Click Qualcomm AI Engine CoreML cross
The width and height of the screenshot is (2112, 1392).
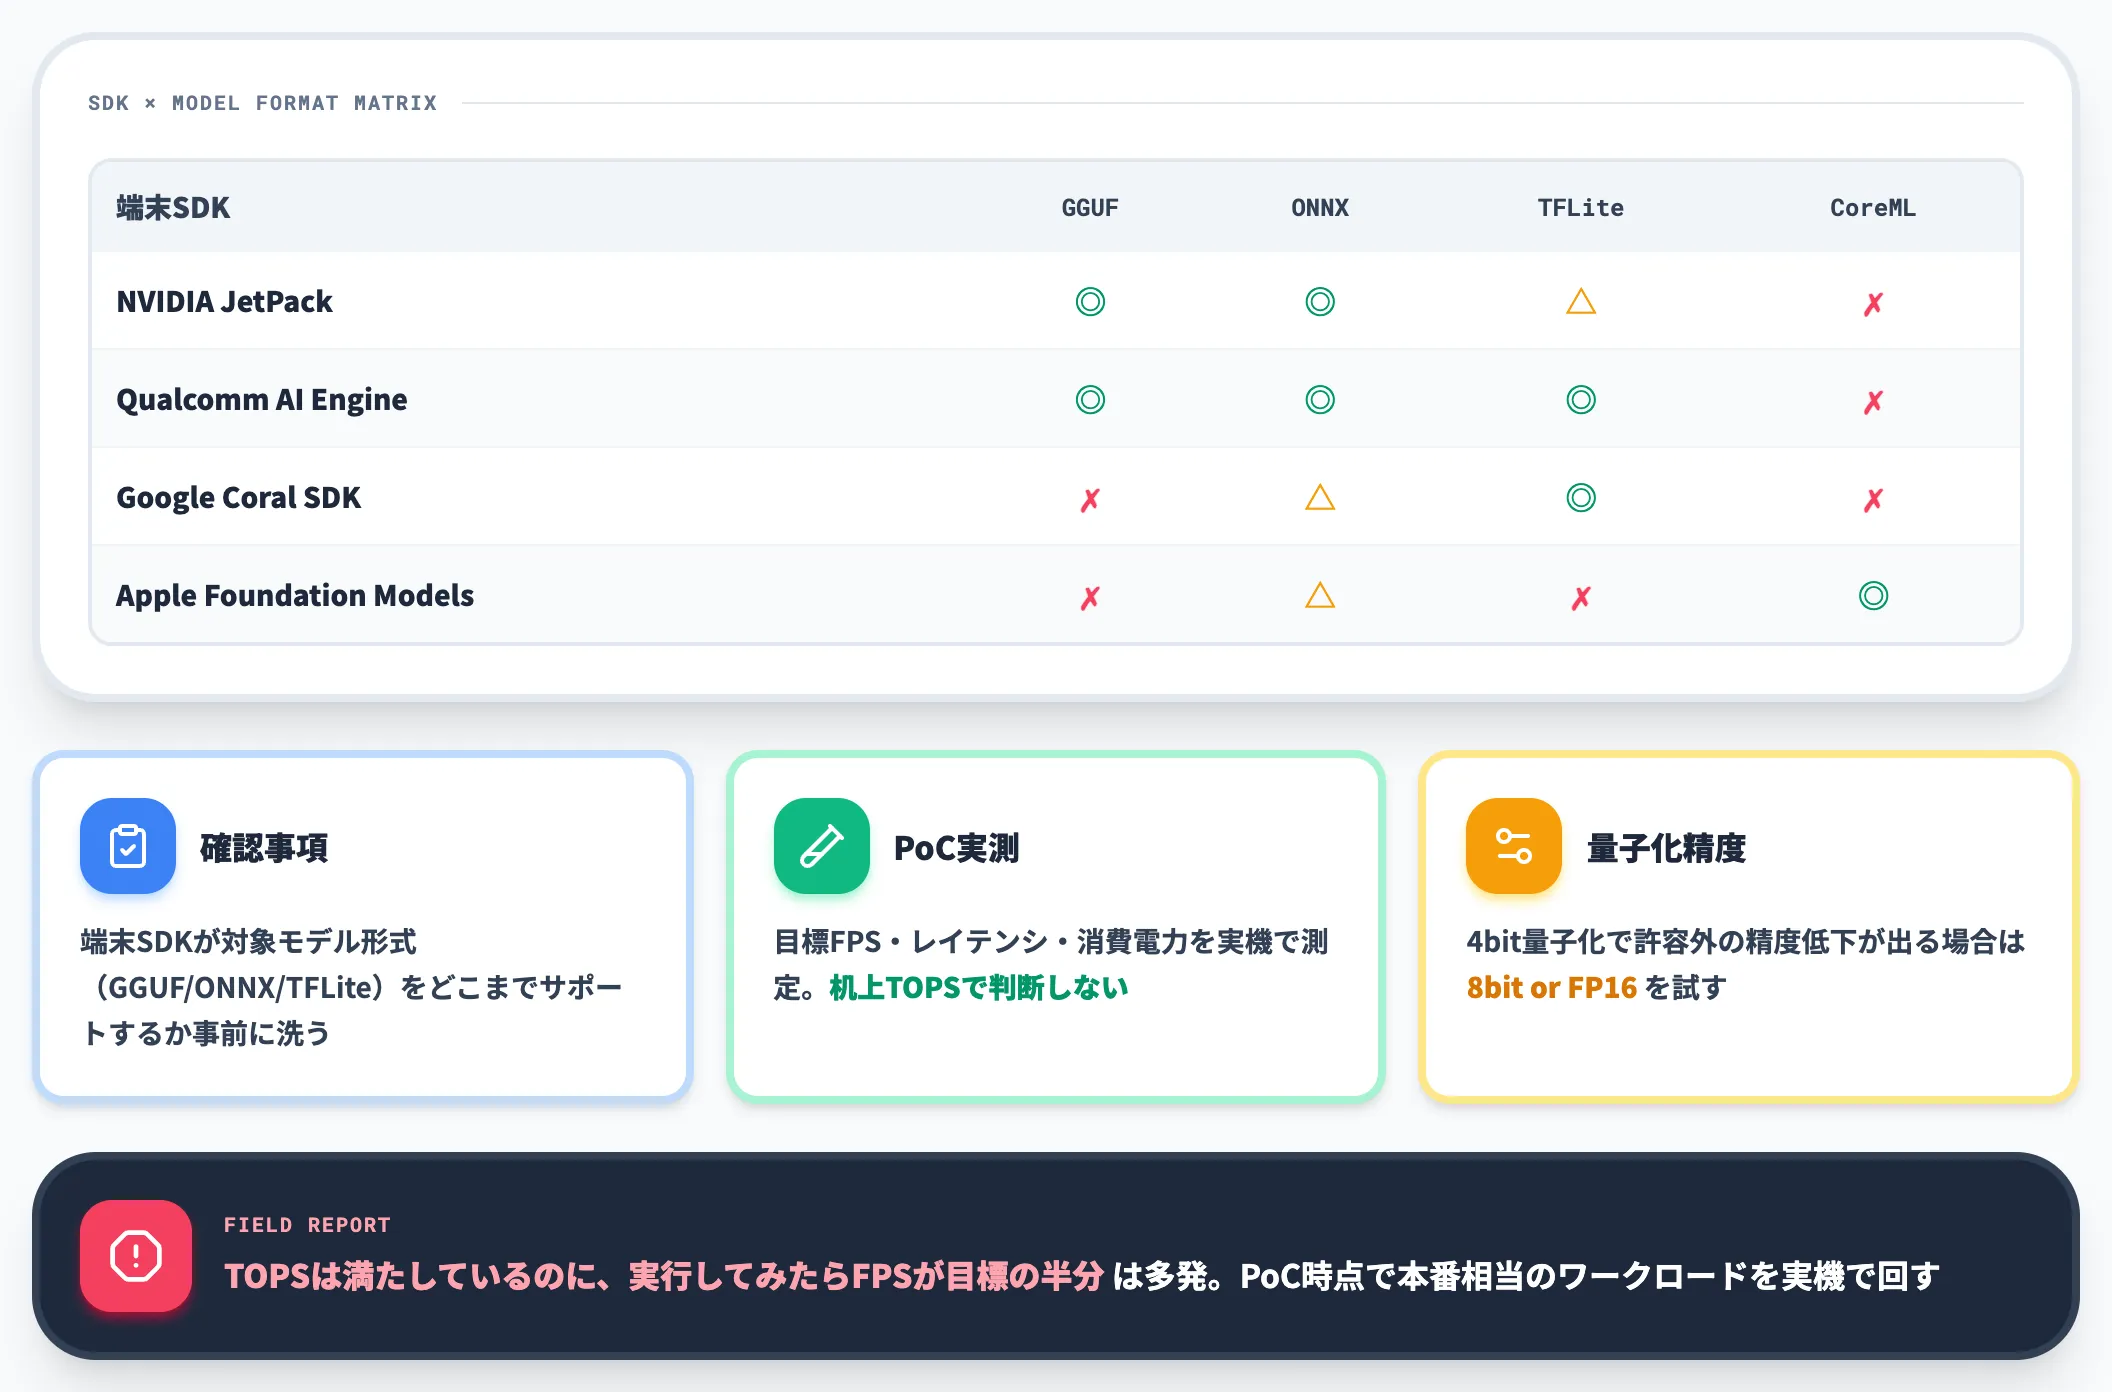1873,402
